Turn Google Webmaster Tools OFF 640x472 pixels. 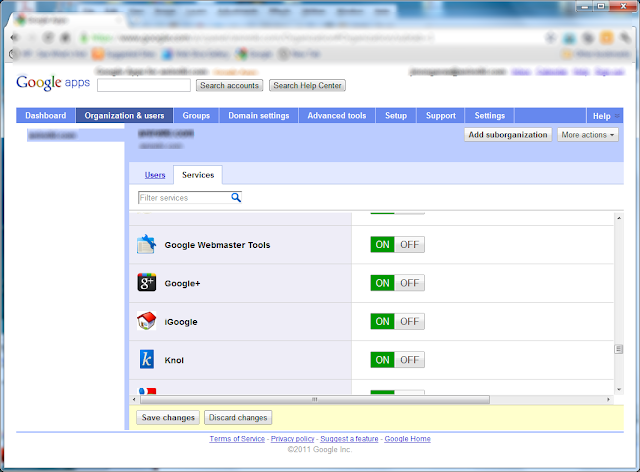(x=409, y=245)
